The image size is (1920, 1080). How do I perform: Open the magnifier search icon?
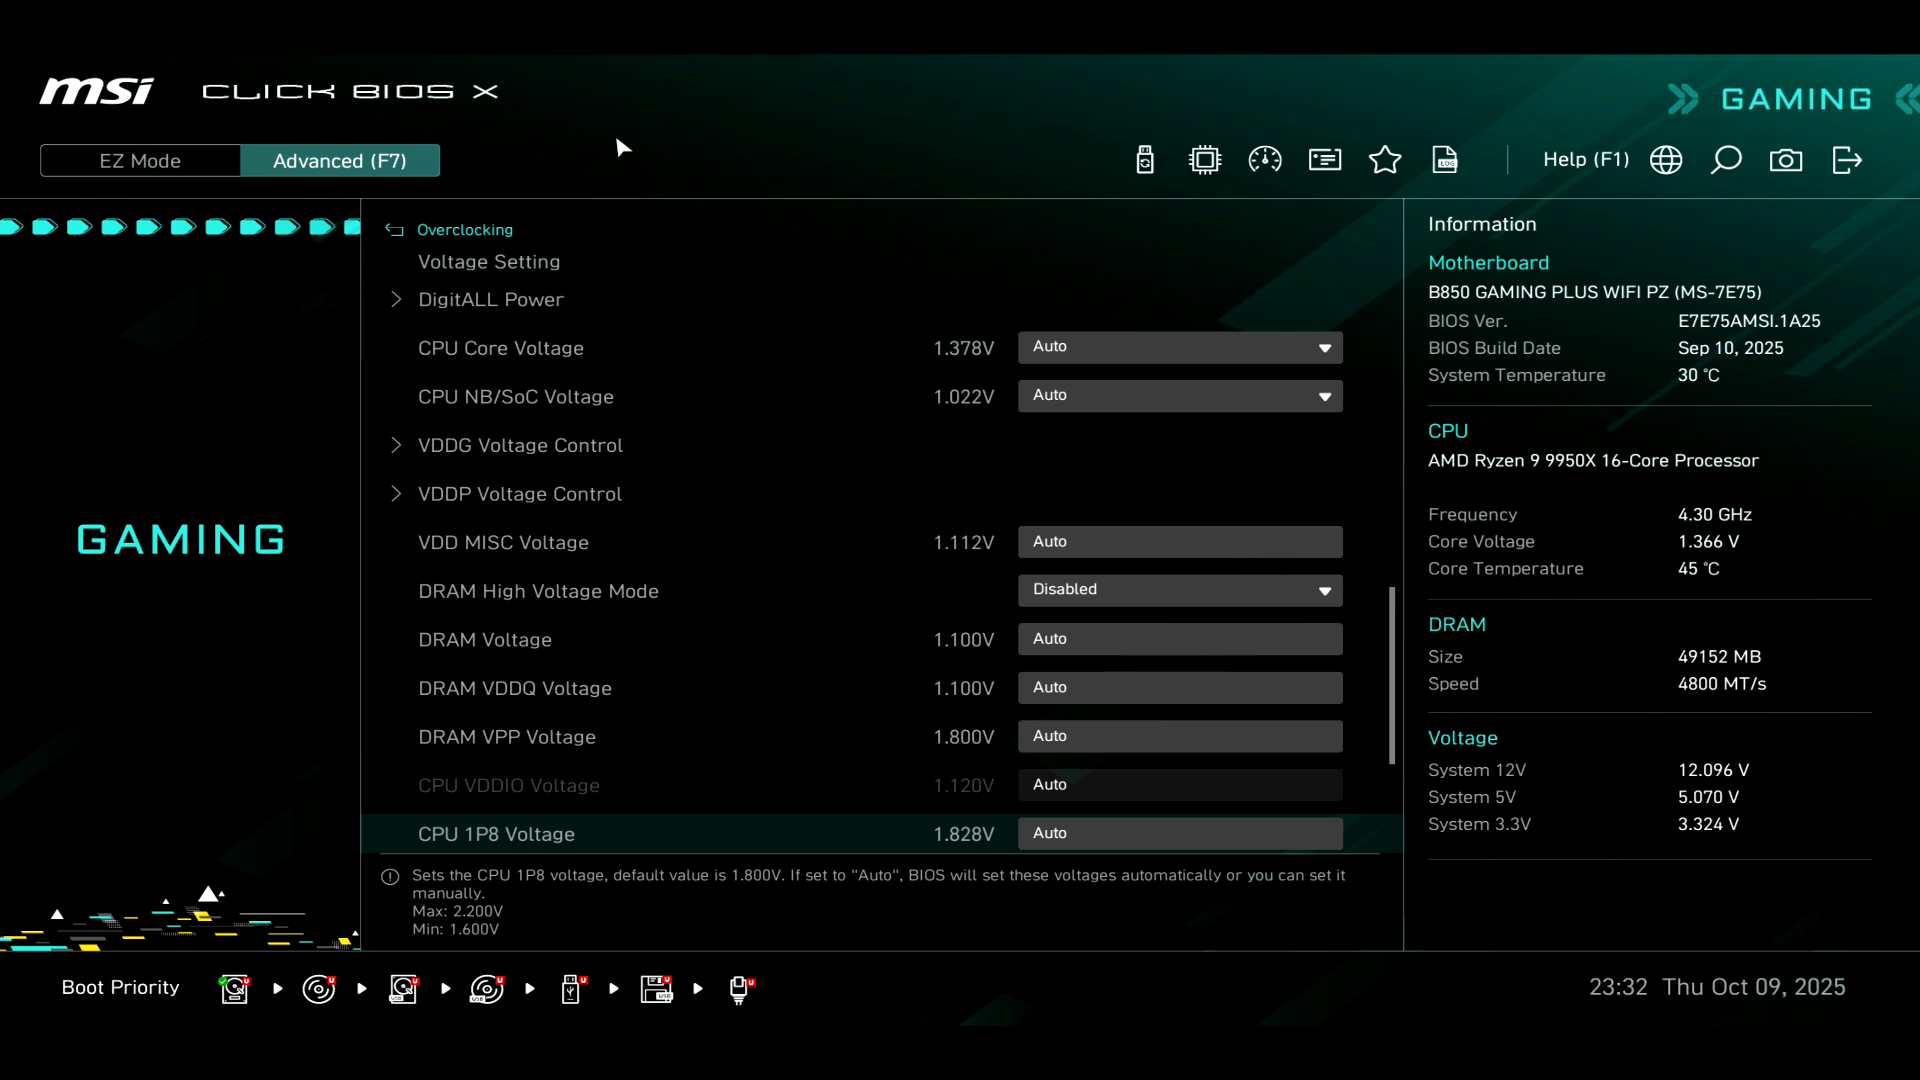click(1726, 160)
